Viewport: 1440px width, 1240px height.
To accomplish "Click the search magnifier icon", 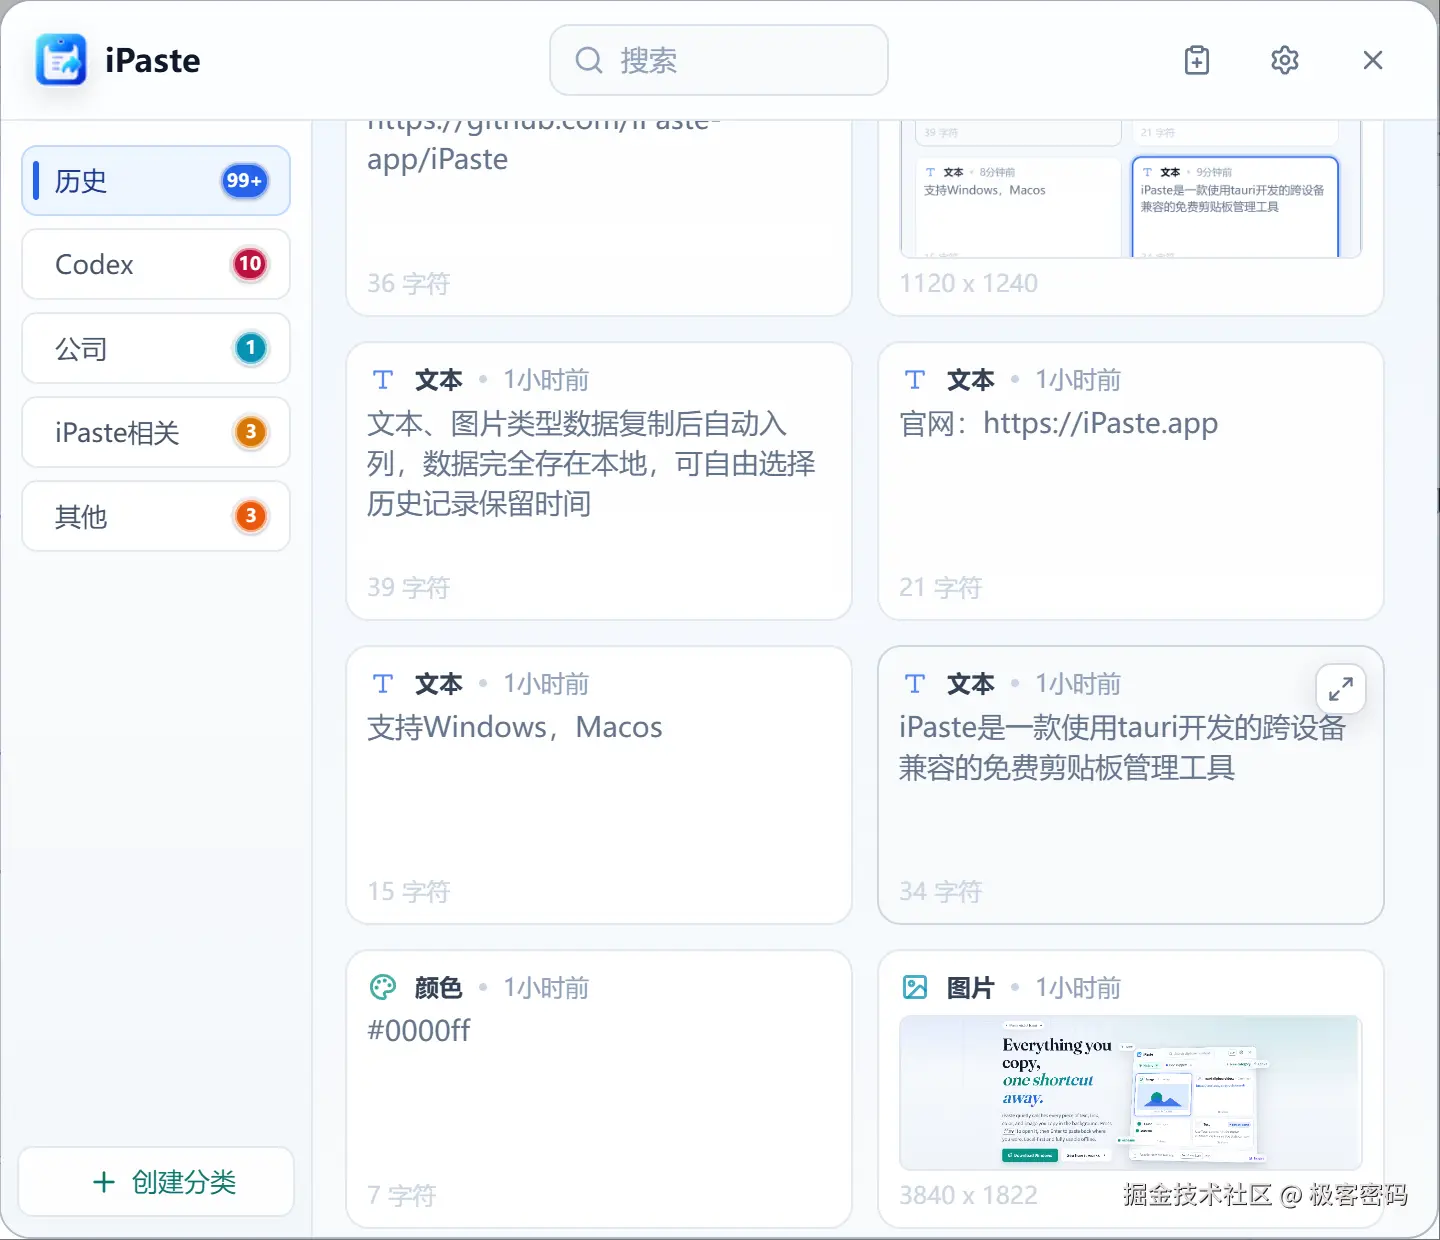I will coord(589,60).
